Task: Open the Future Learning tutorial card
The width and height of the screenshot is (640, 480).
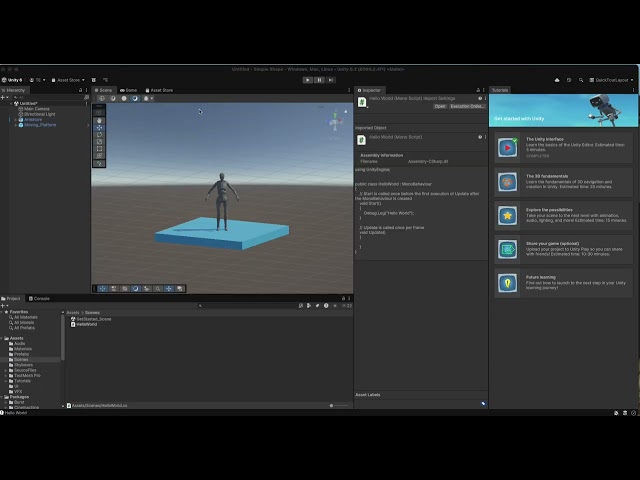Action: tap(564, 282)
